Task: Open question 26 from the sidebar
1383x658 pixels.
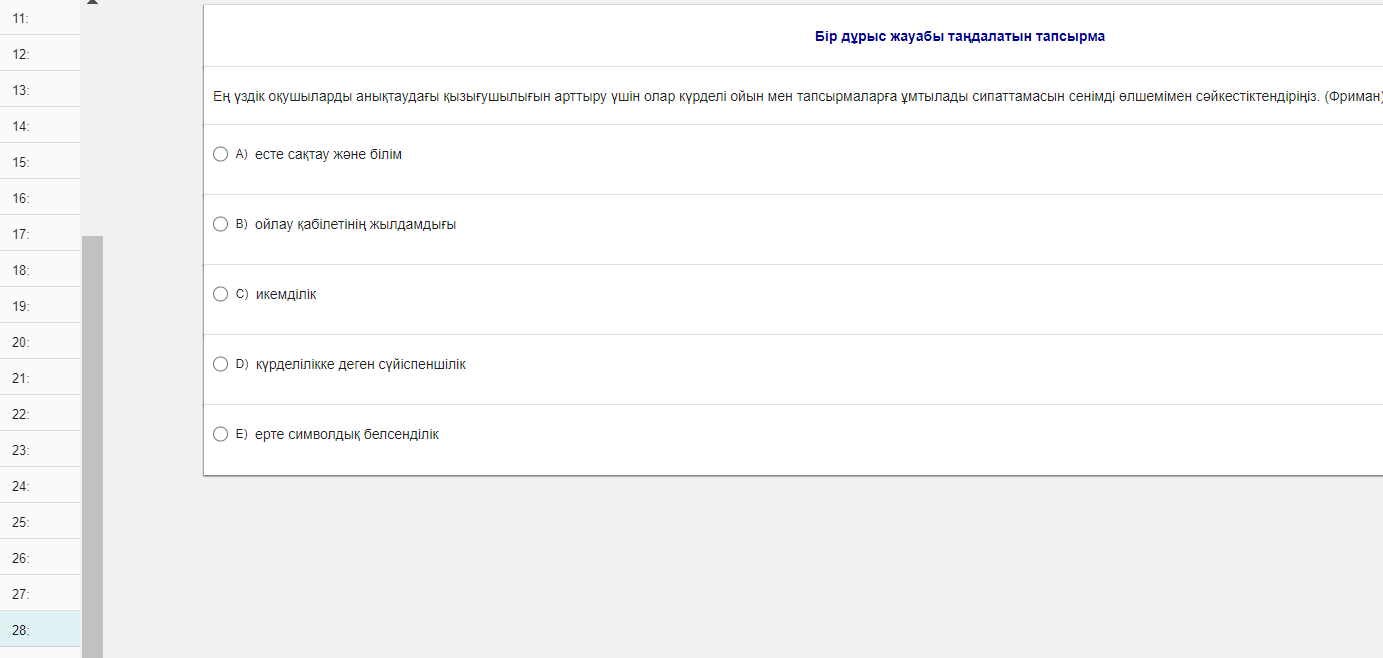Action: [40, 558]
